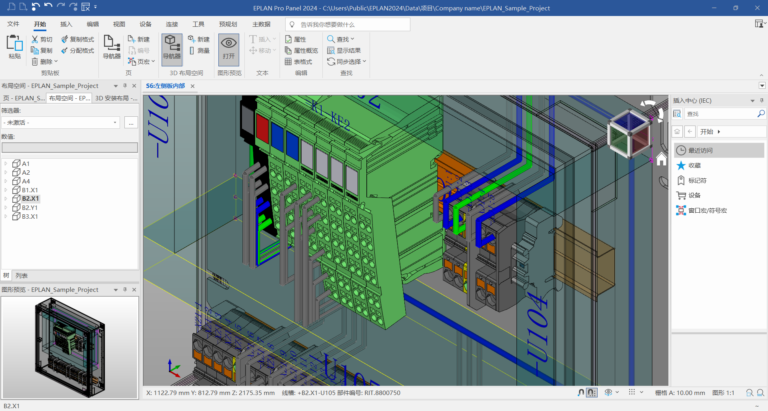The image size is (768, 411).
Task: Select the A4 layout space item
Action: 21,181
